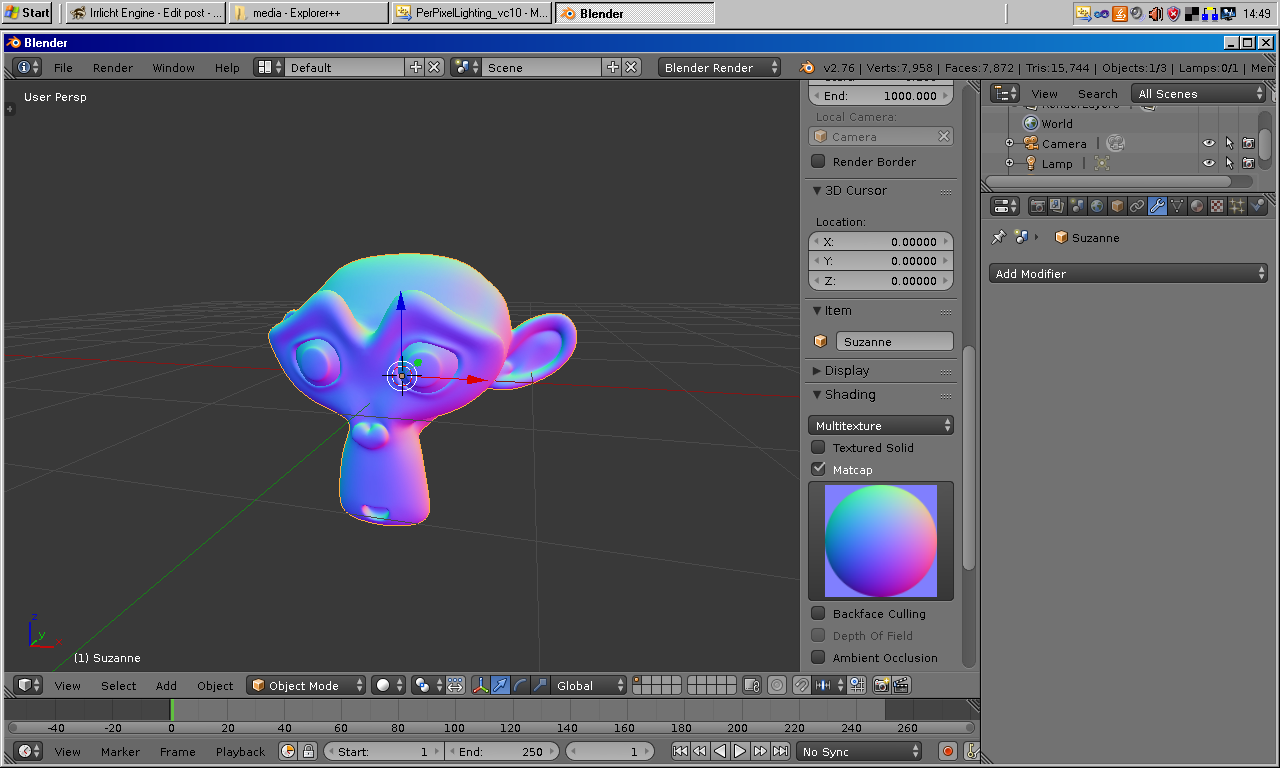Screen dimensions: 1280x768
Task: Open the File menu
Action: click(x=63, y=67)
